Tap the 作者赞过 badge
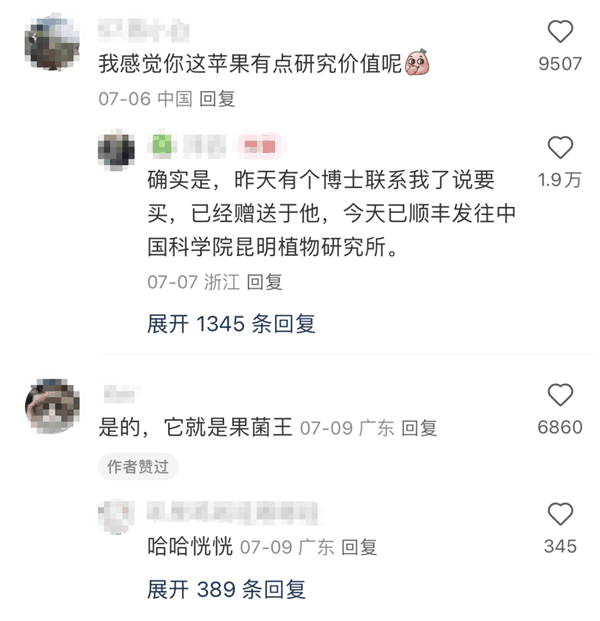This screenshot has height=621, width=600. click(138, 467)
